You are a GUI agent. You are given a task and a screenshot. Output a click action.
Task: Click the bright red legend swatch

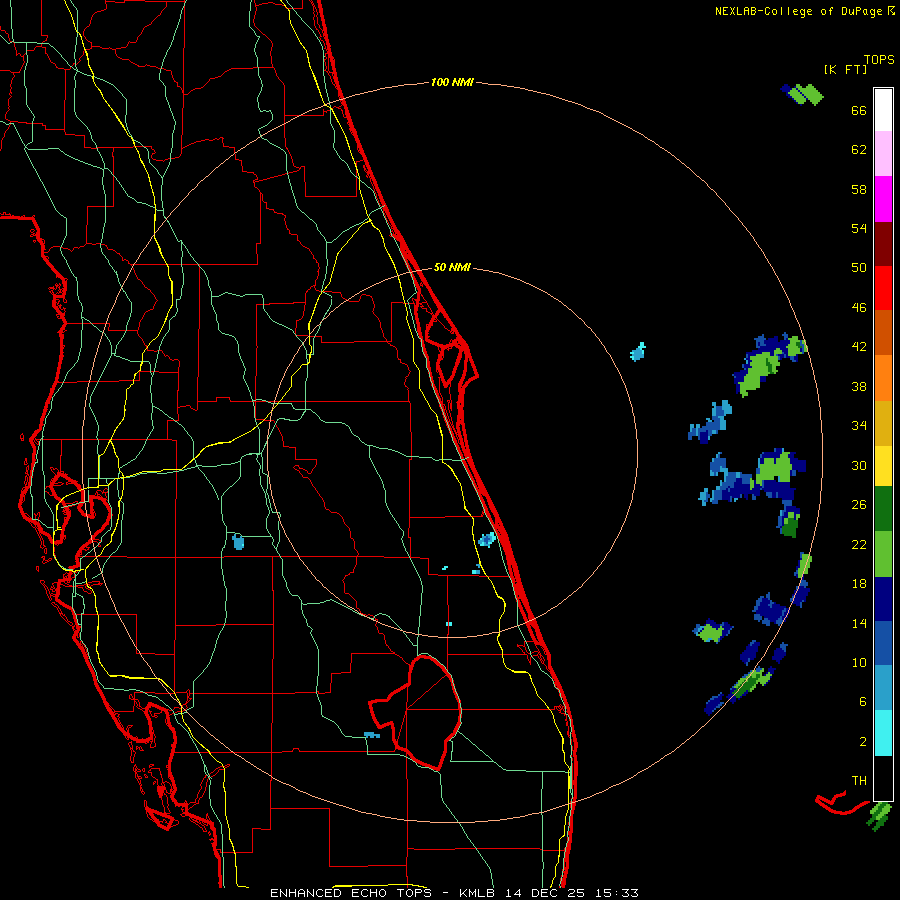[883, 288]
